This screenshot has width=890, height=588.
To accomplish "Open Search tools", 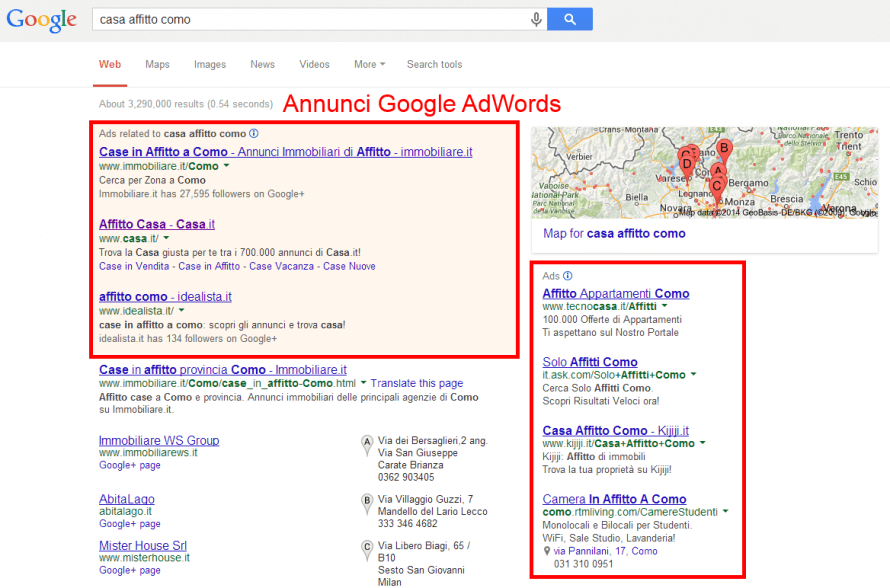I will tap(434, 65).
